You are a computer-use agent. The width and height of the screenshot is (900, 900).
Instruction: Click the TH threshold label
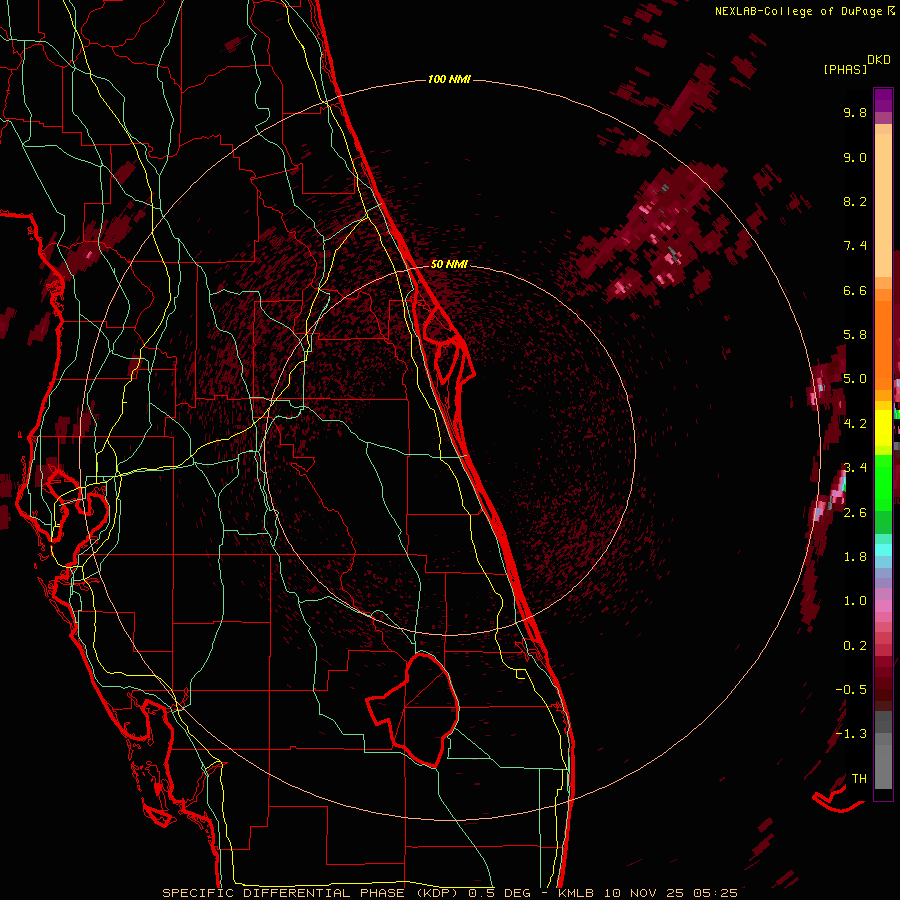[859, 779]
